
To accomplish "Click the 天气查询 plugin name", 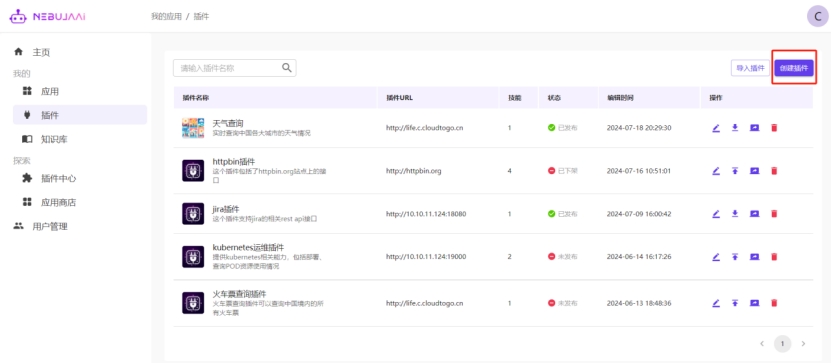I will [228, 123].
